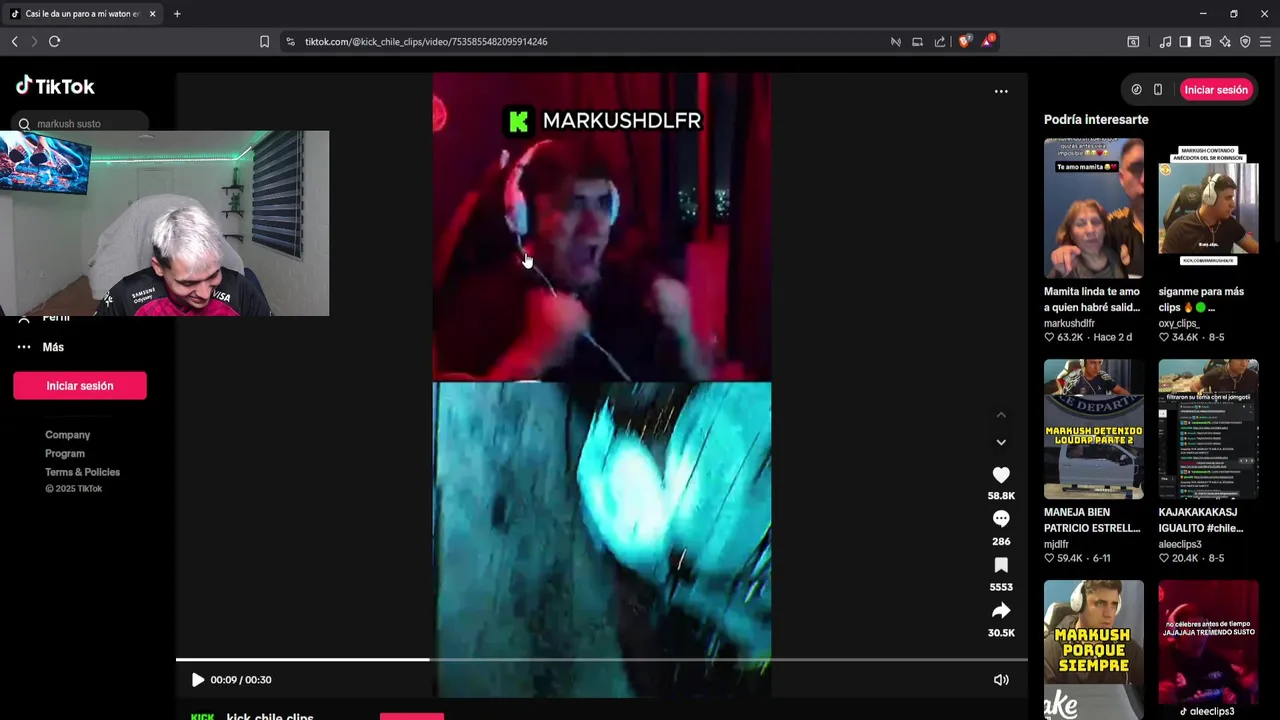Open Brave VPN shield icon
The height and width of the screenshot is (720, 1280).
pyautogui.click(x=1245, y=42)
